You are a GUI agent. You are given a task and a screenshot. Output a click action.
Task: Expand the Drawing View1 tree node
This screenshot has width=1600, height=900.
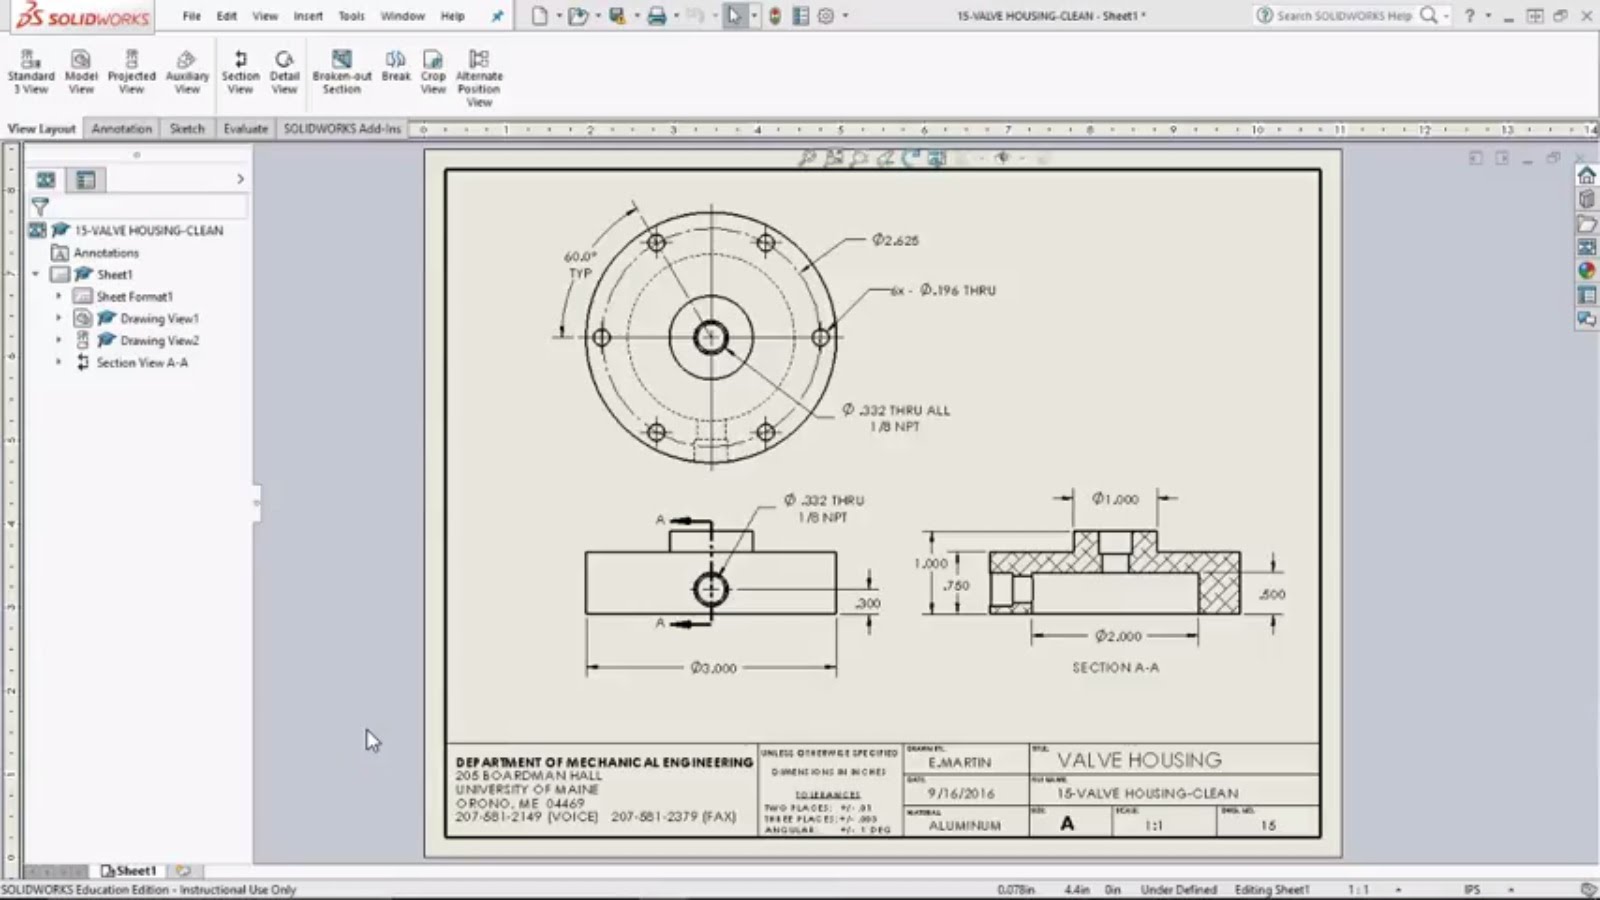click(x=58, y=318)
